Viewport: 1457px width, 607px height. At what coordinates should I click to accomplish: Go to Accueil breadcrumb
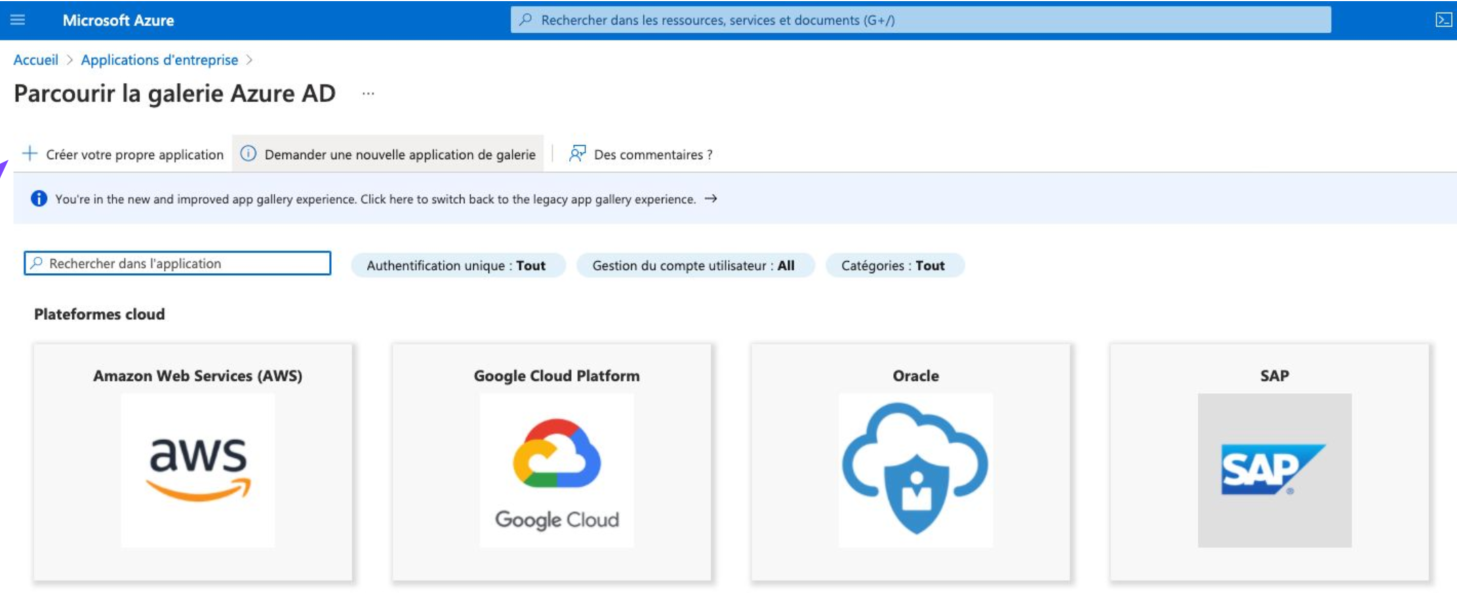pos(36,60)
